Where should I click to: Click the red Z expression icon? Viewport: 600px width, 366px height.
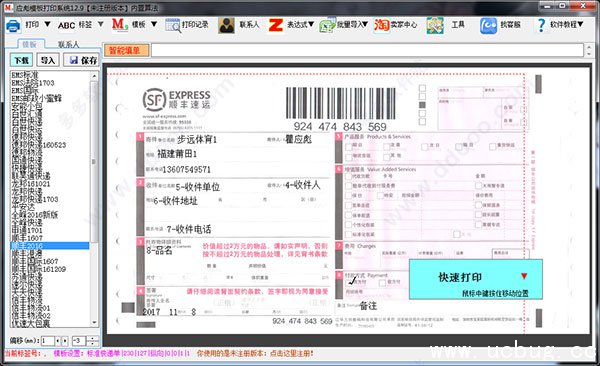(276, 25)
